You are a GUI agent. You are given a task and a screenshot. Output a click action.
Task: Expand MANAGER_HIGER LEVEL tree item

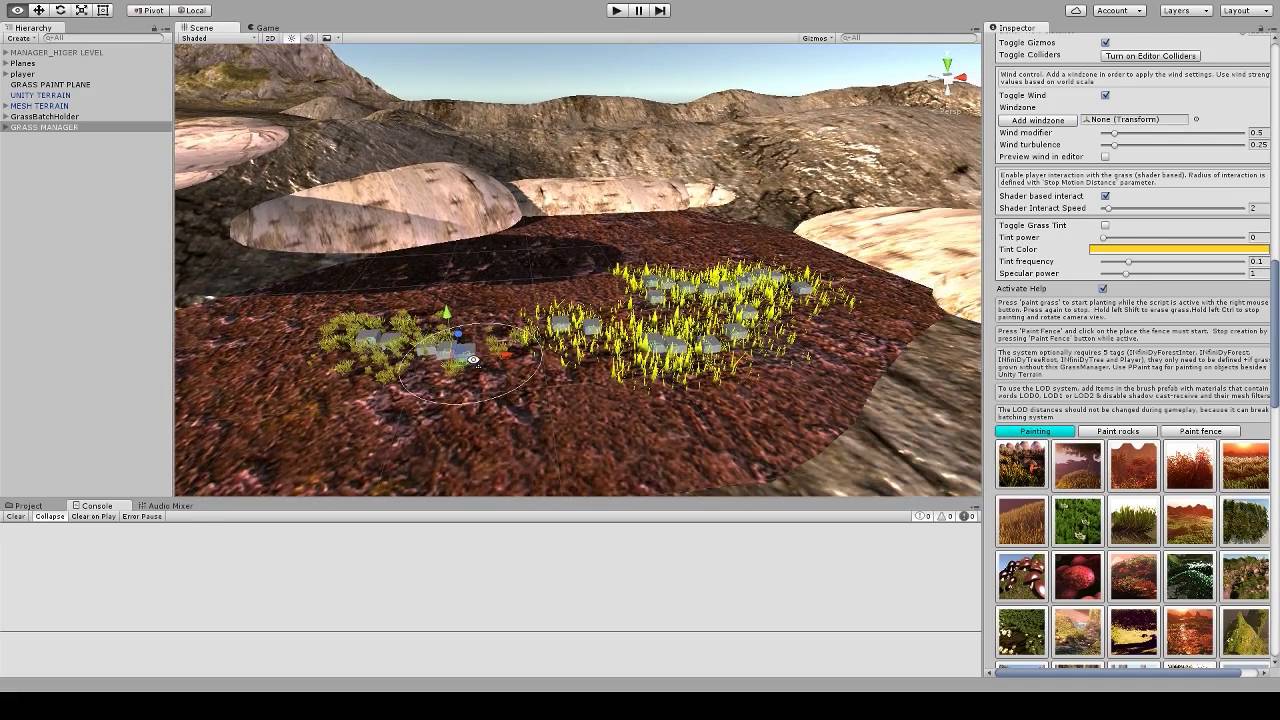tap(5, 52)
